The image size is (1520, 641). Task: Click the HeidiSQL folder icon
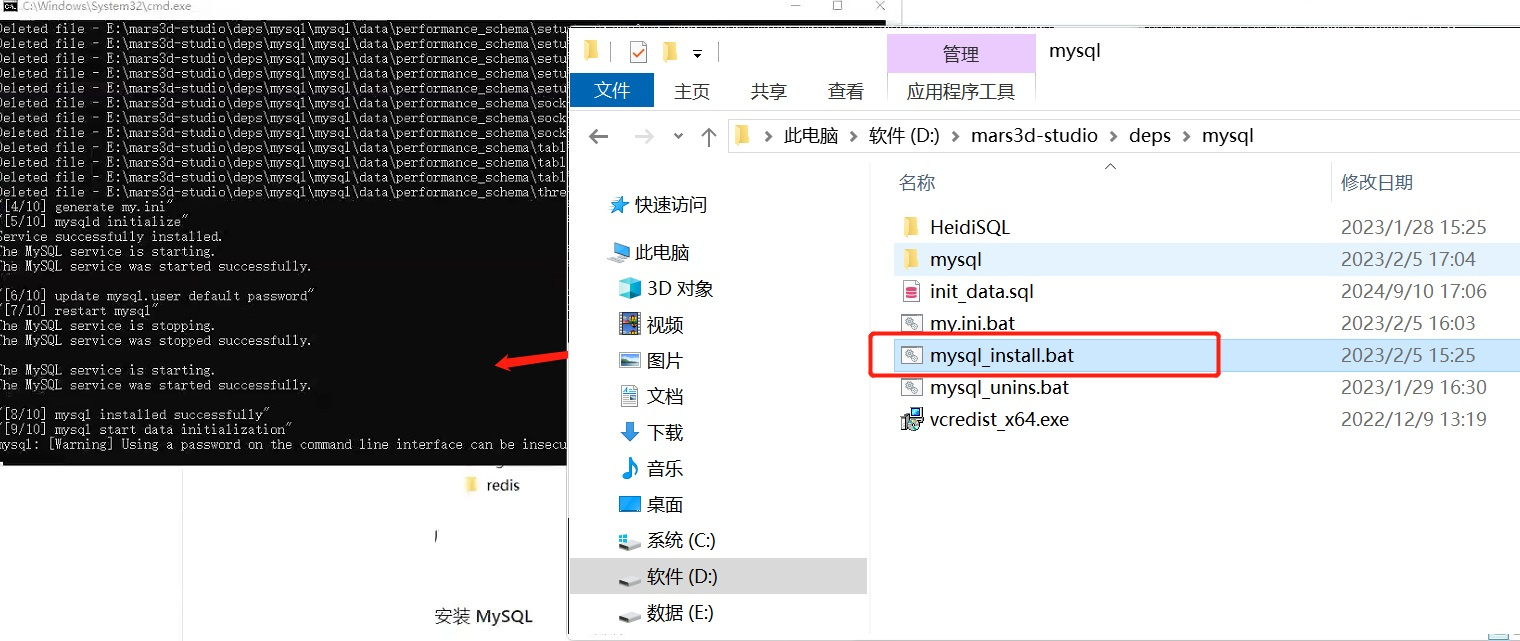click(x=911, y=227)
